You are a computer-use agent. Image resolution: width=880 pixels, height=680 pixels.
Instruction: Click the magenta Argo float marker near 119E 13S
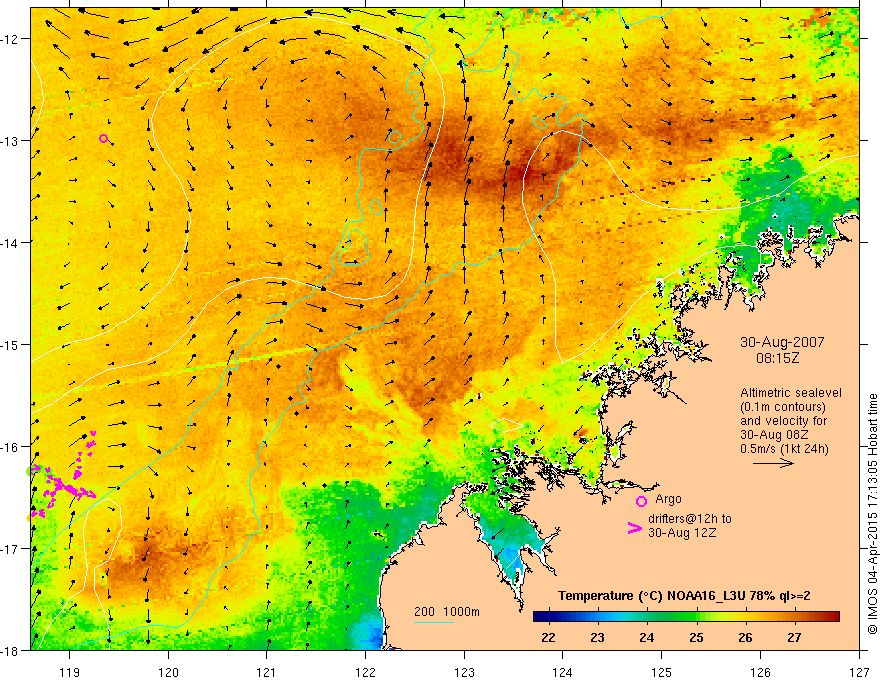pyautogui.click(x=103, y=139)
